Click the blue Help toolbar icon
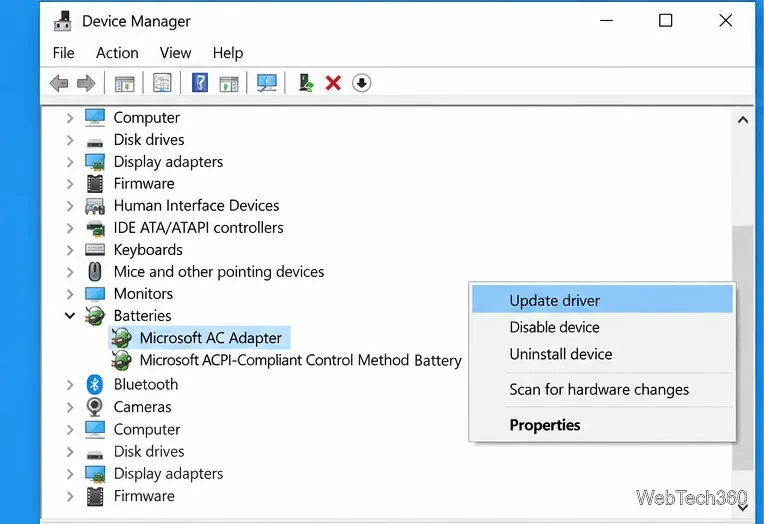 point(200,83)
